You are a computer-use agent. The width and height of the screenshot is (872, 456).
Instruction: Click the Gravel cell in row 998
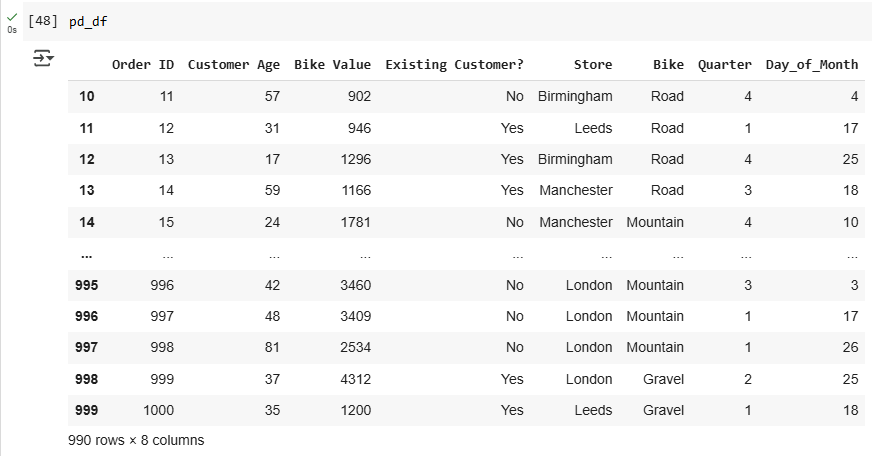663,379
